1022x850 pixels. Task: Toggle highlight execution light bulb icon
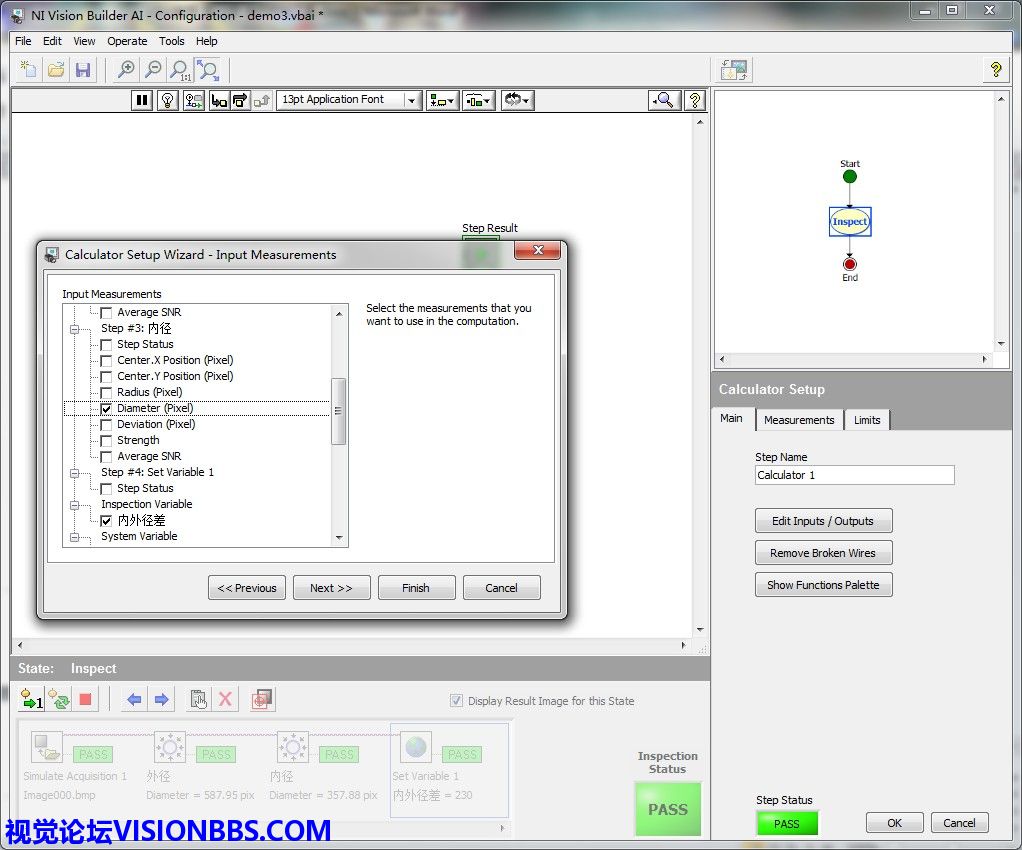click(x=168, y=100)
